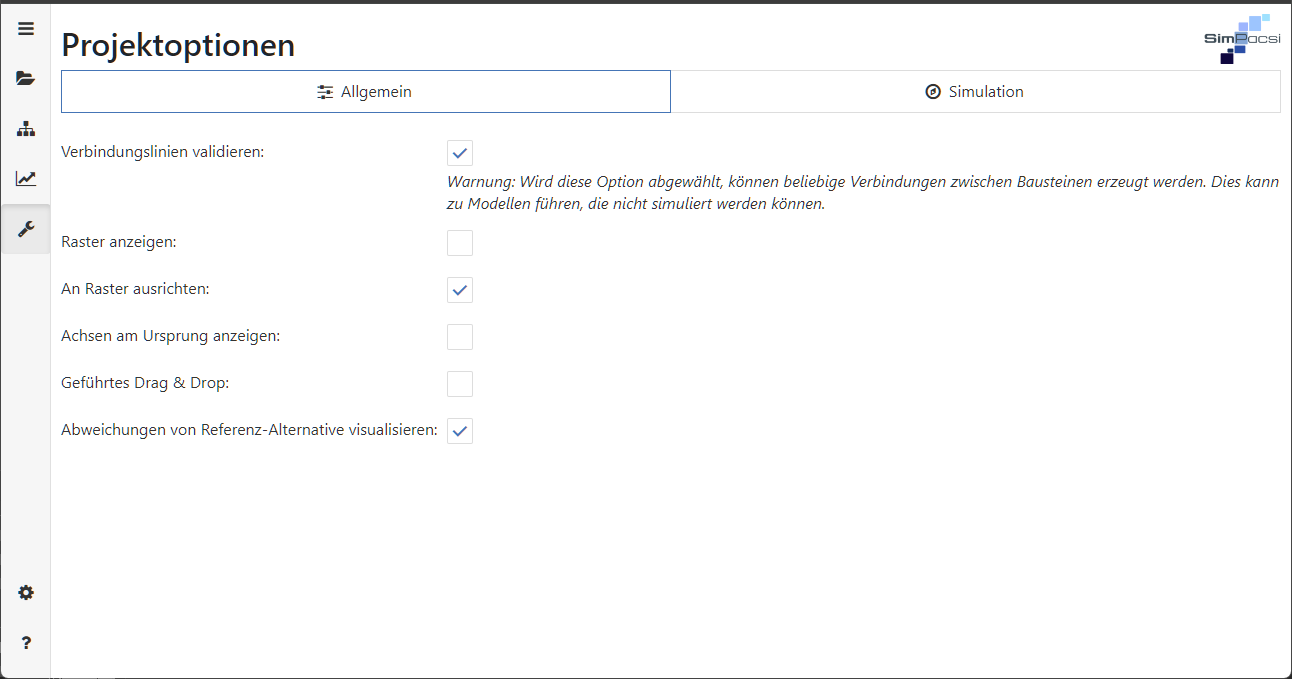Switch to the Simulation tab
1292x679 pixels.
point(975,92)
